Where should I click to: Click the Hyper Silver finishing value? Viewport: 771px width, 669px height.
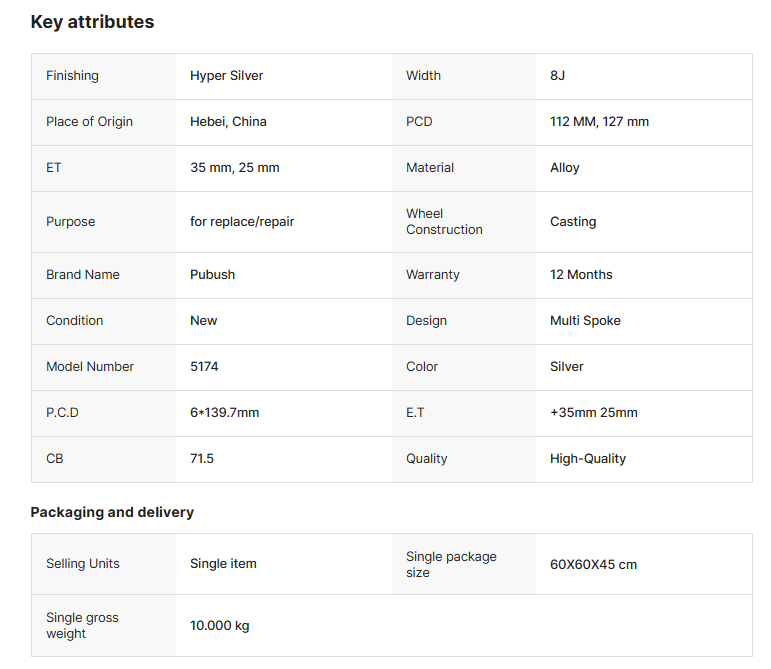point(226,76)
